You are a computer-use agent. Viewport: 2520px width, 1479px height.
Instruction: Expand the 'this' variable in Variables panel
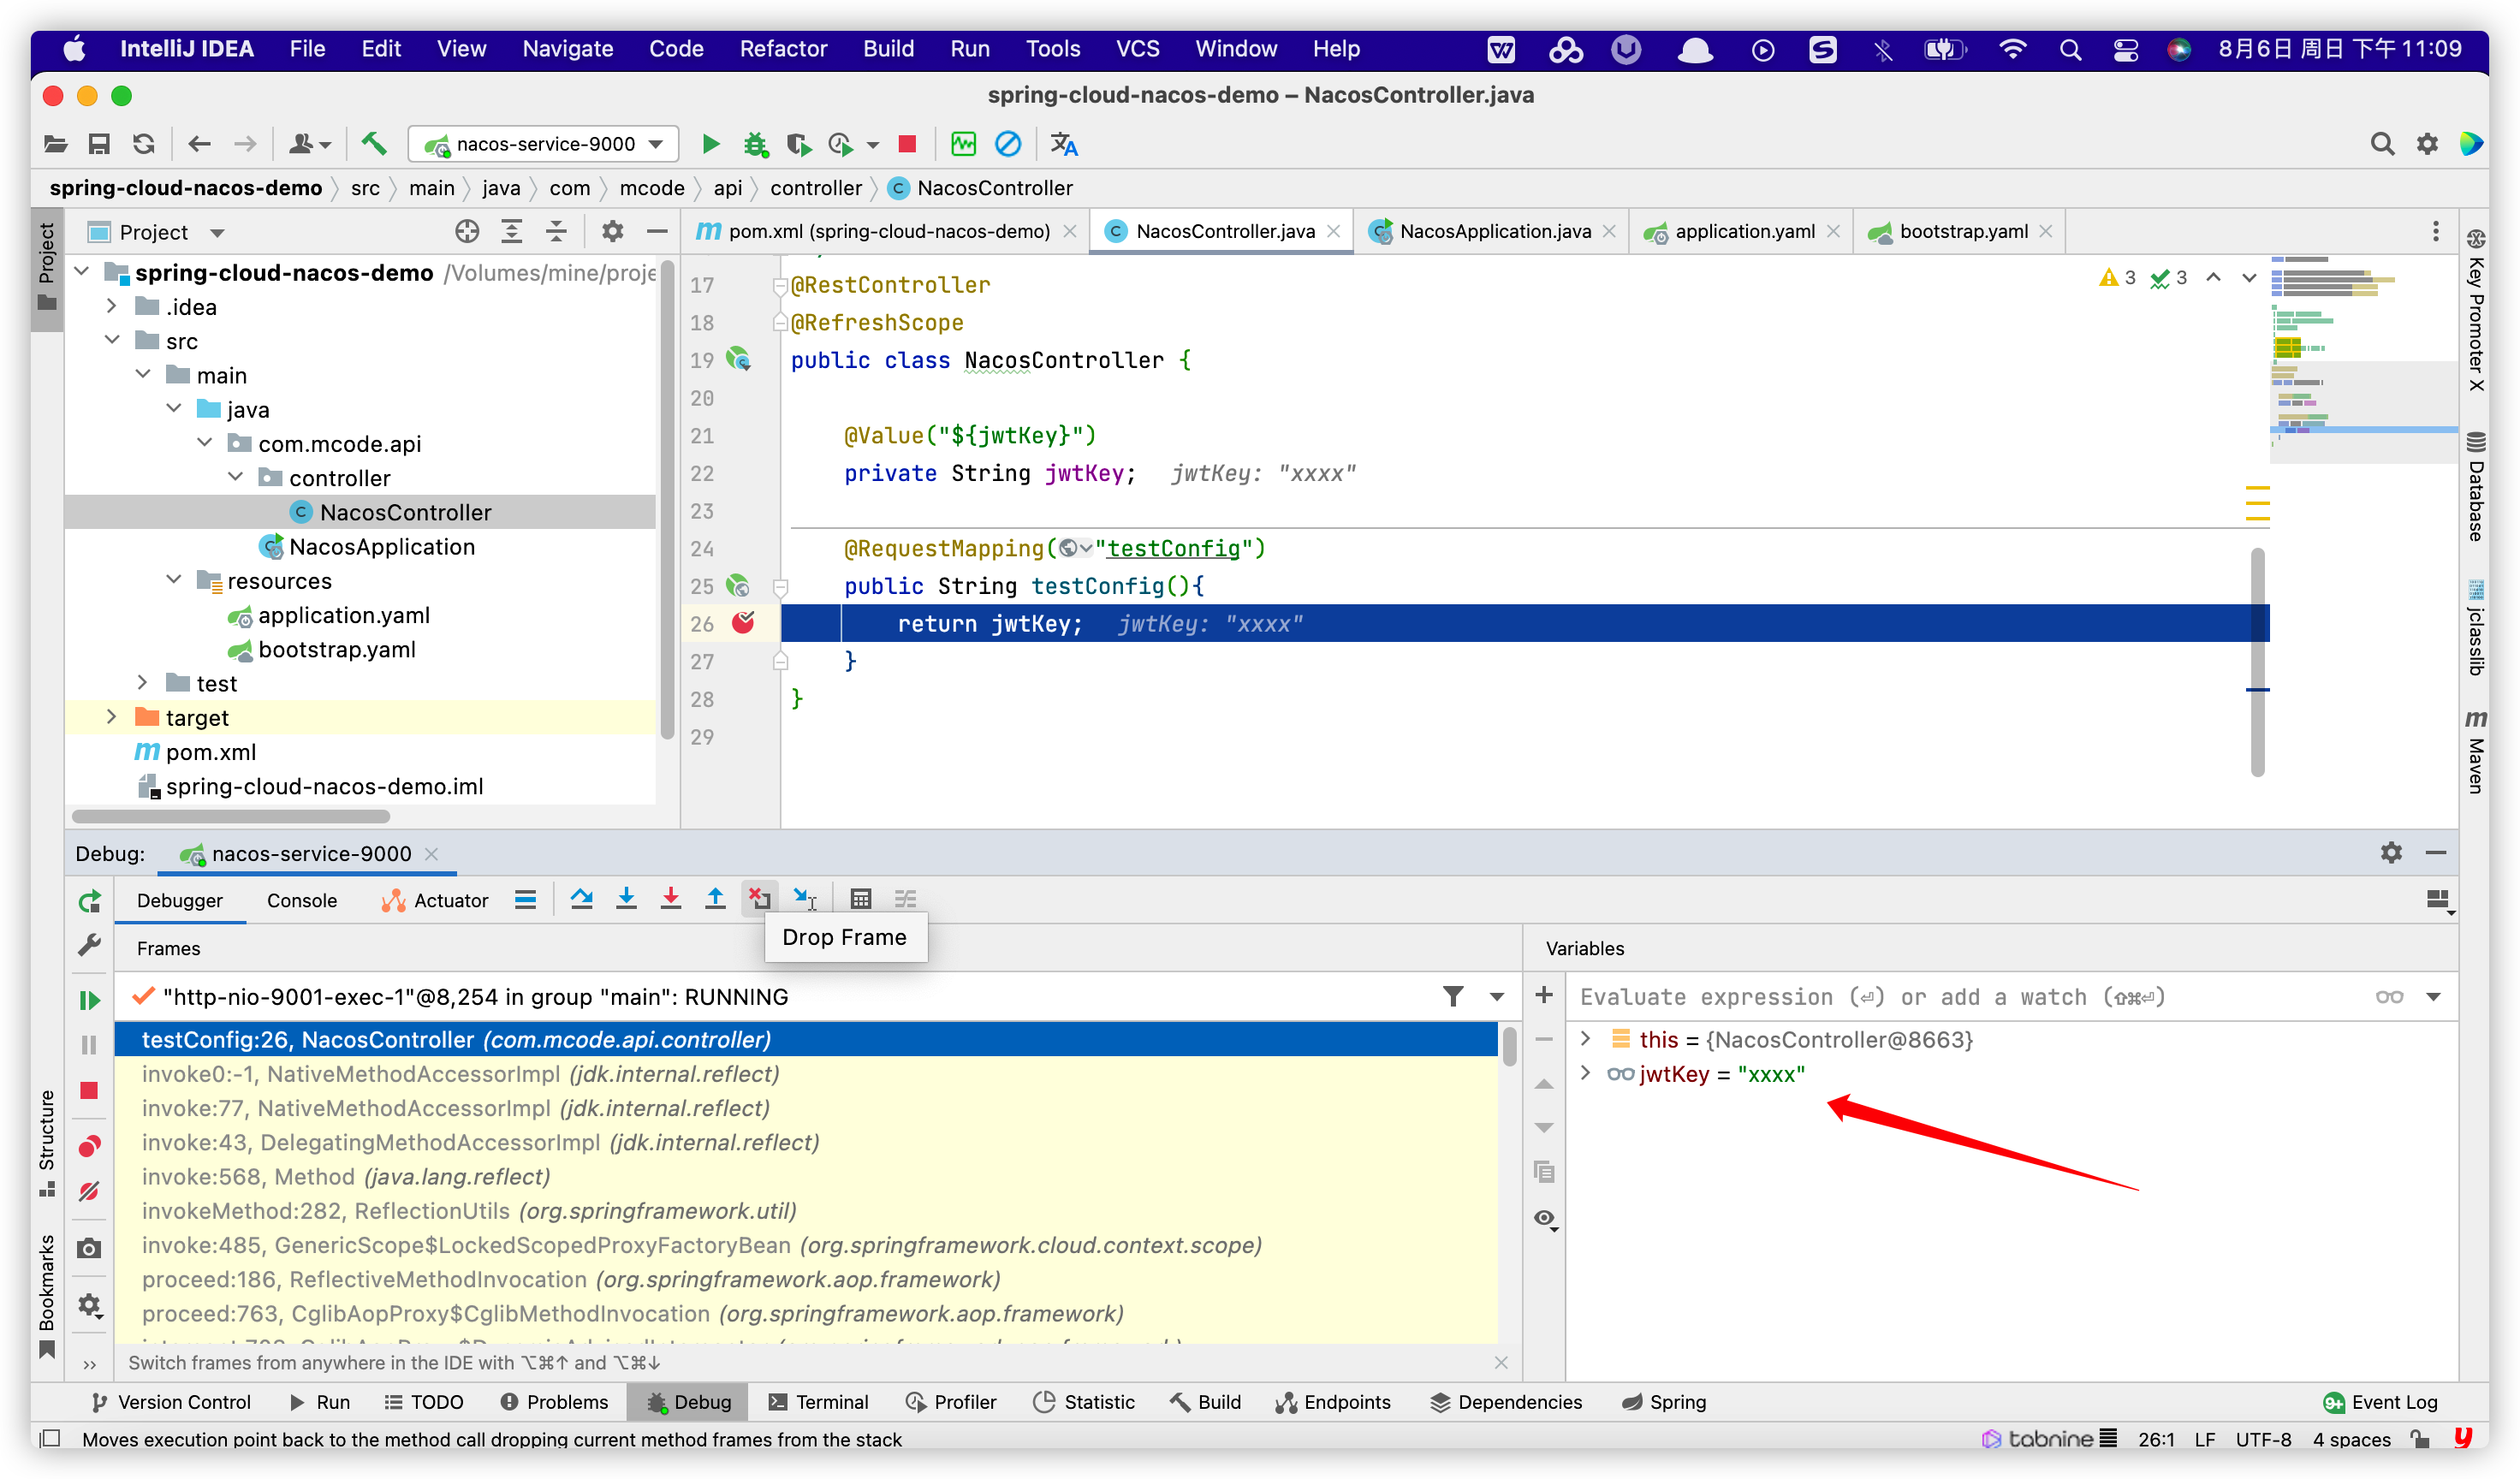[x=1587, y=1039]
